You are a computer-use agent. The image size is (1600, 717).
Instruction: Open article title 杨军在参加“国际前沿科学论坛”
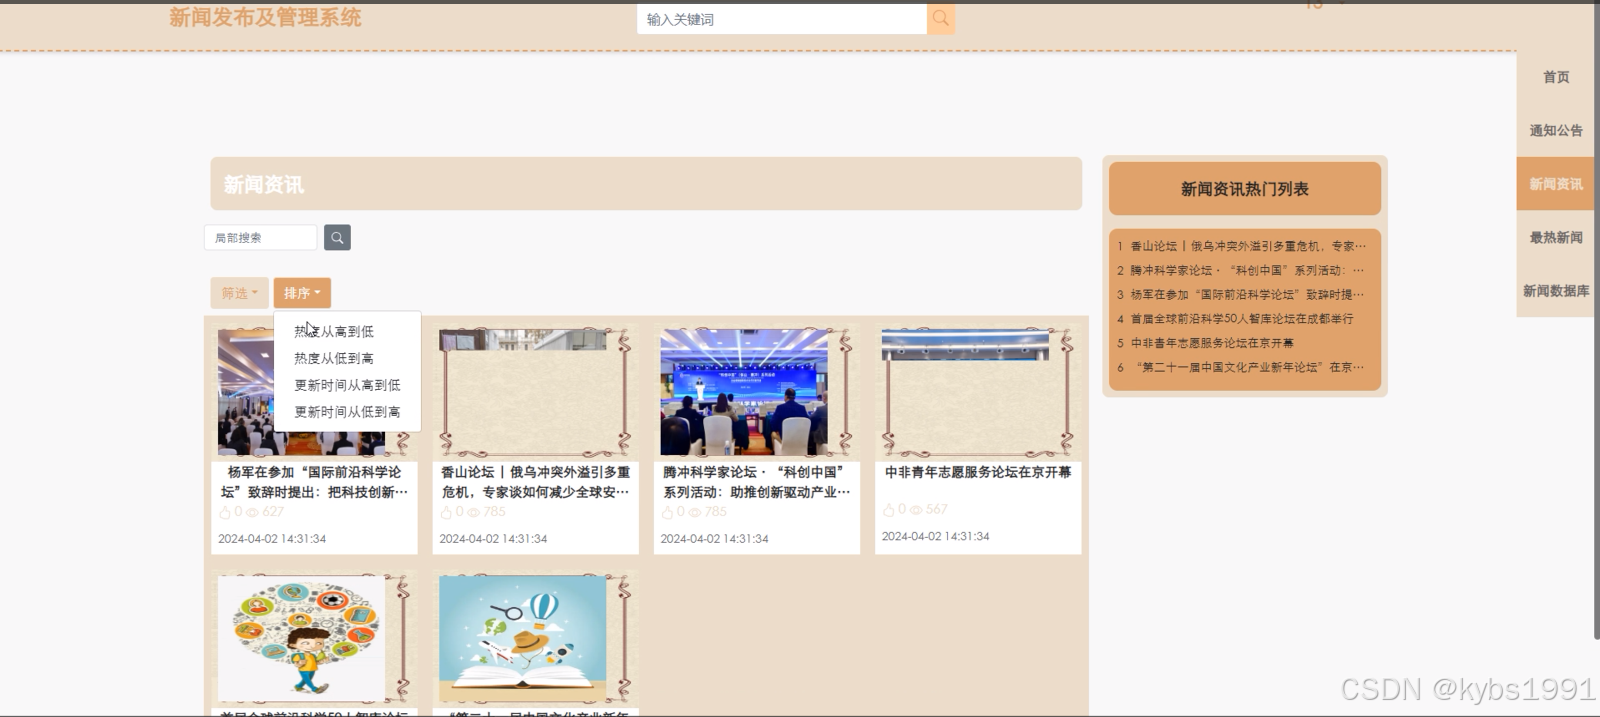click(314, 482)
